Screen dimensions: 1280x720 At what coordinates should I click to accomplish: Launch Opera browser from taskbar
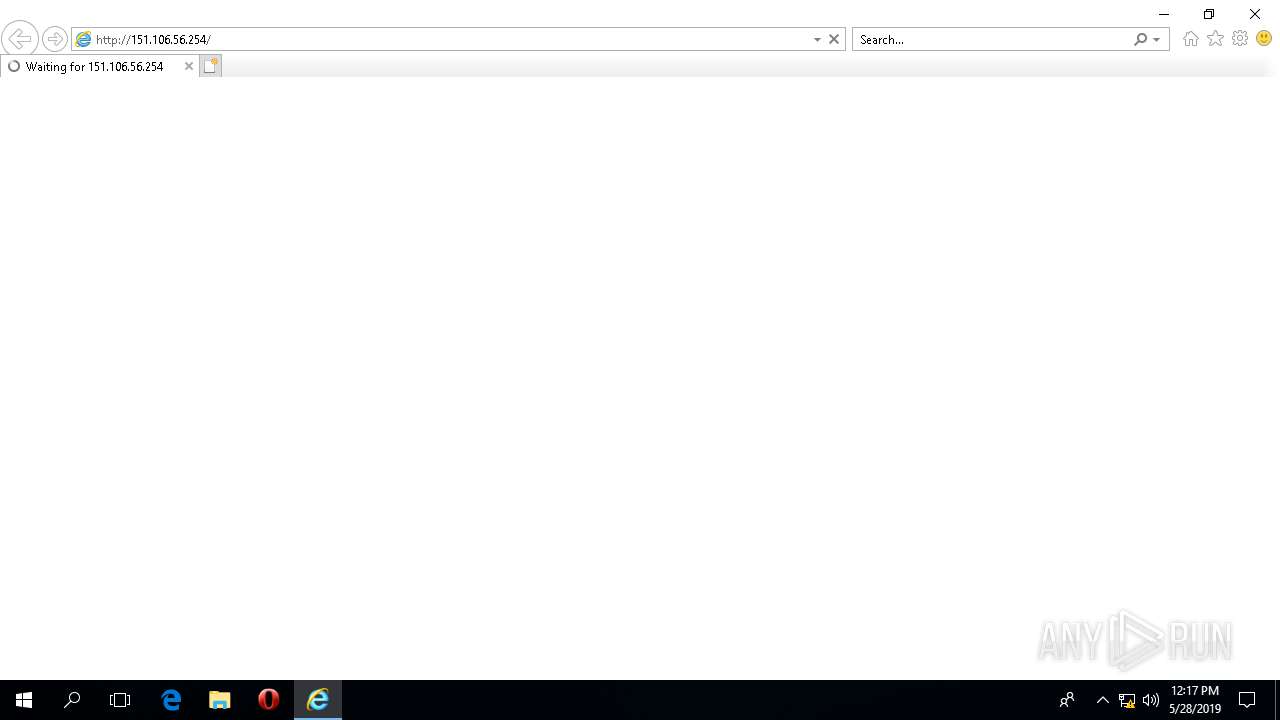click(x=268, y=700)
